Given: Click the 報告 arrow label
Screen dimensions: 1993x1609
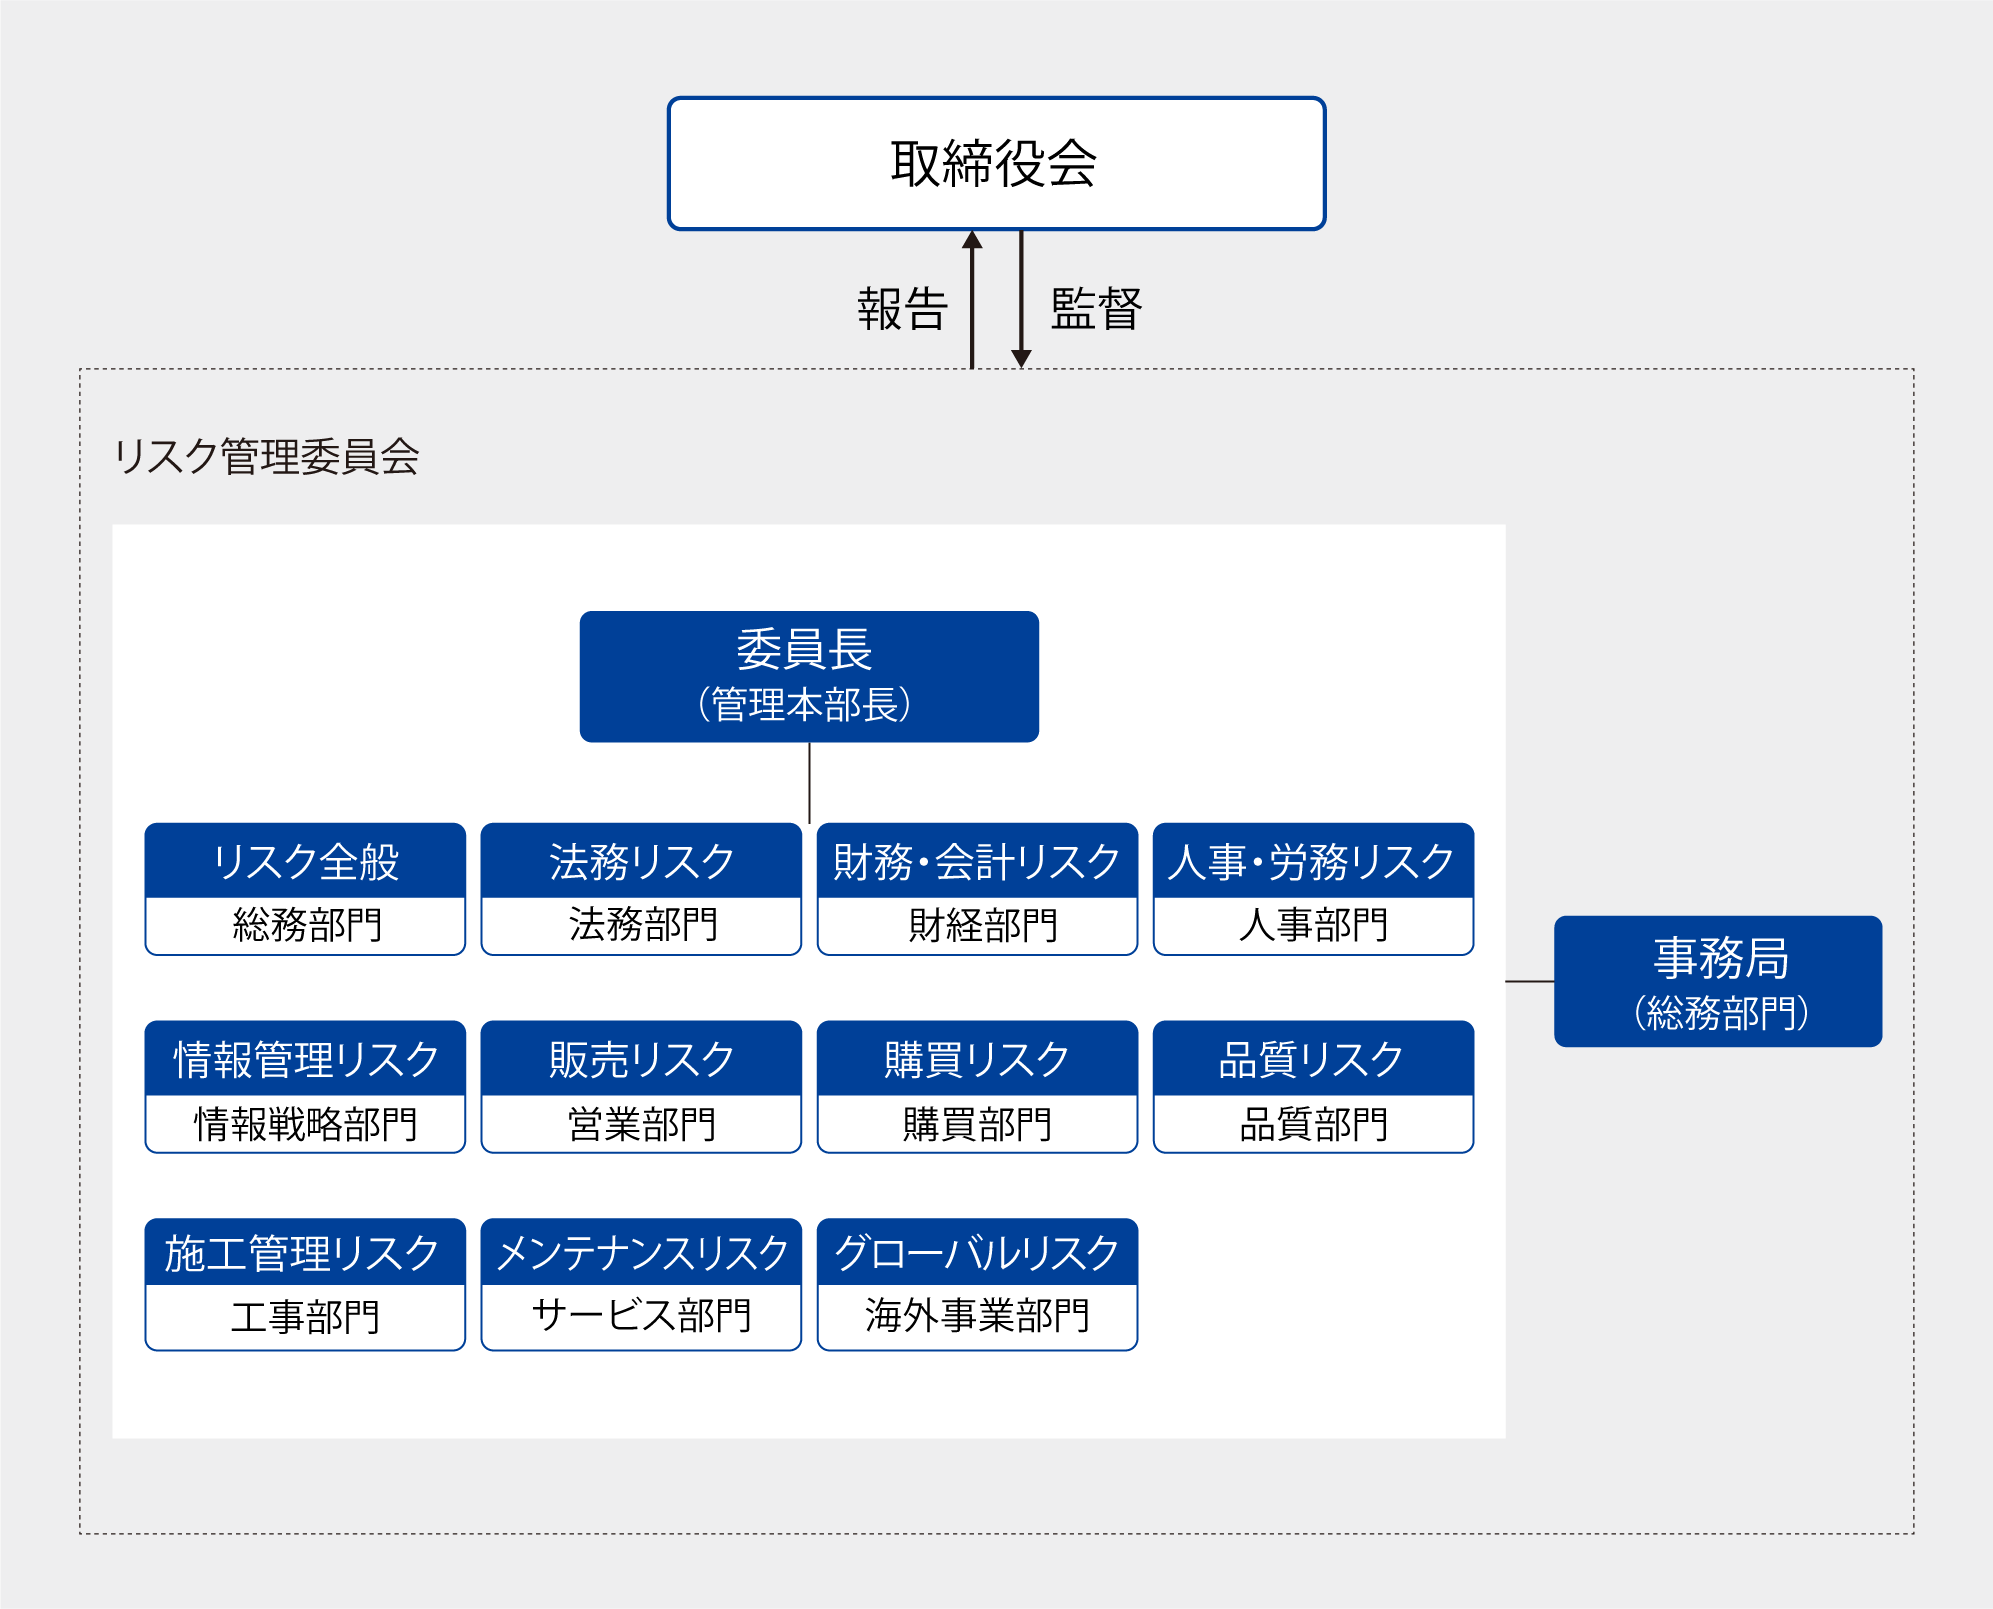Looking at the screenshot, I should pyautogui.click(x=902, y=308).
